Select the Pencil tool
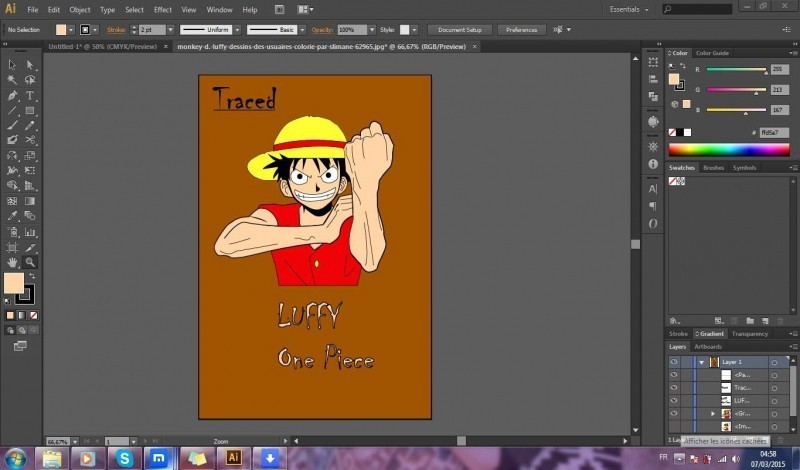Image resolution: width=800 pixels, height=470 pixels. pos(30,125)
